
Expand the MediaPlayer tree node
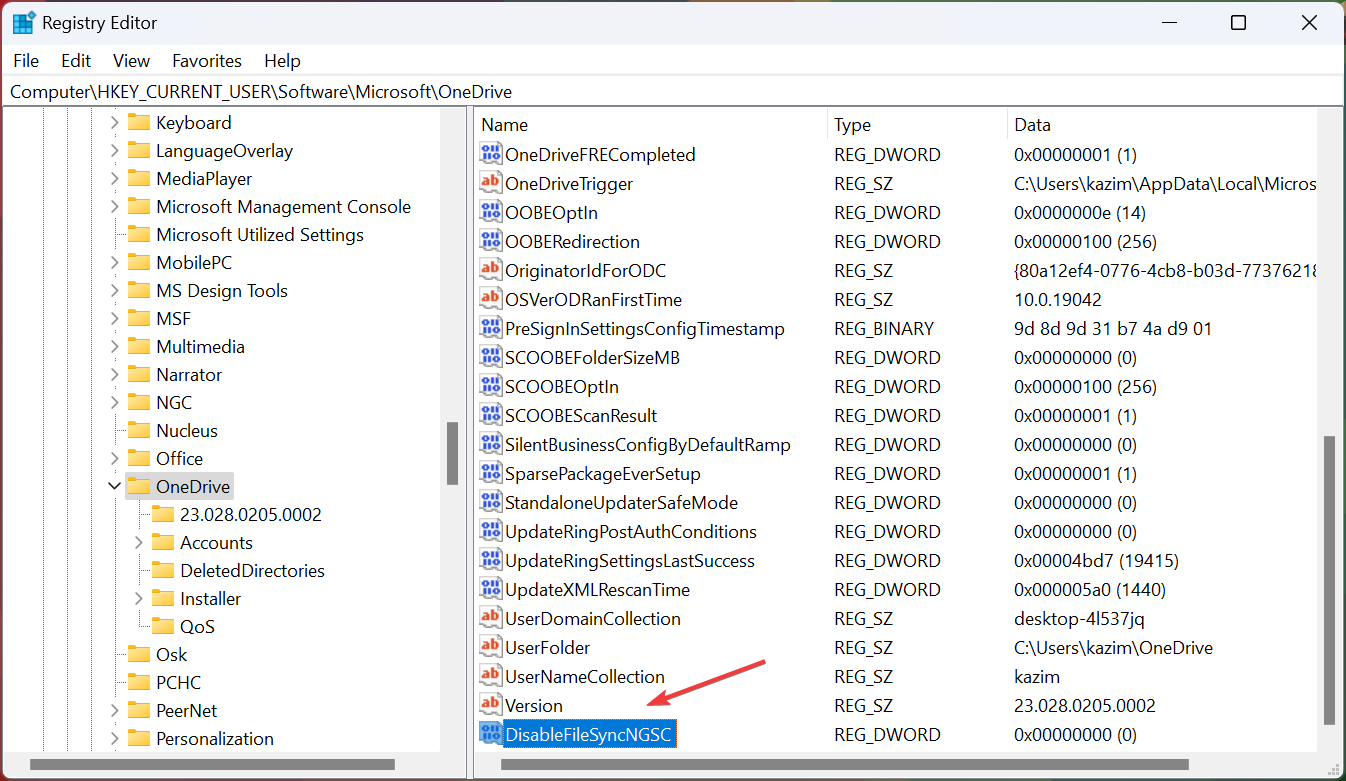tap(114, 179)
